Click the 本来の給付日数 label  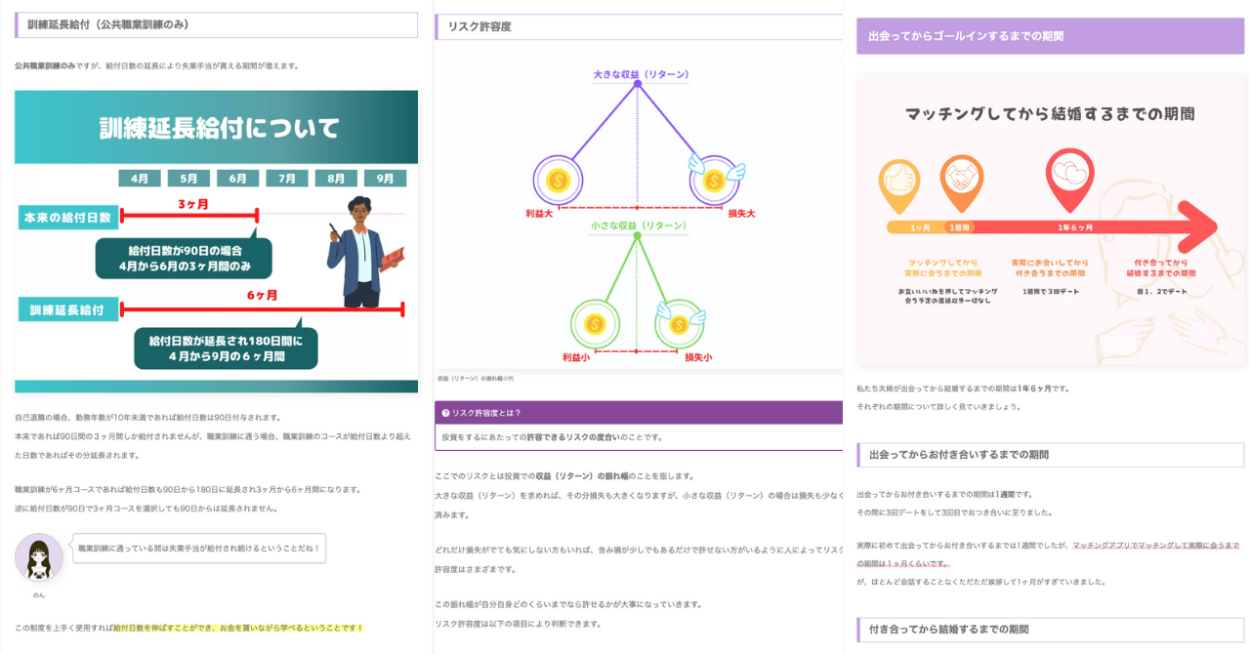pos(67,217)
